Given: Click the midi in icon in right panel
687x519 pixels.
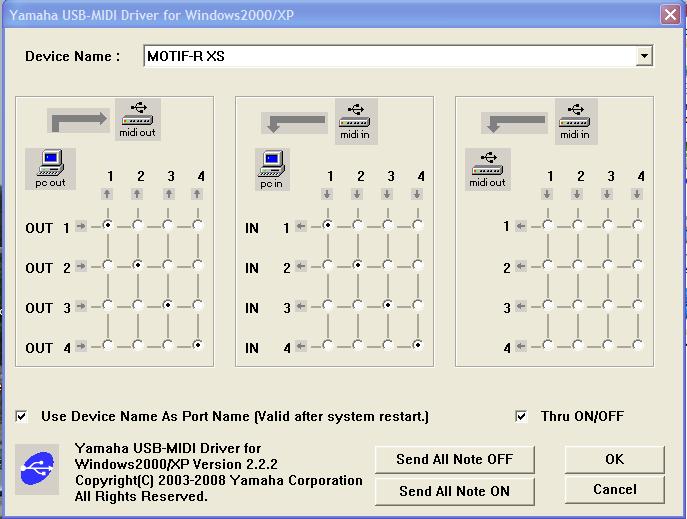Looking at the screenshot, I should click(x=576, y=121).
